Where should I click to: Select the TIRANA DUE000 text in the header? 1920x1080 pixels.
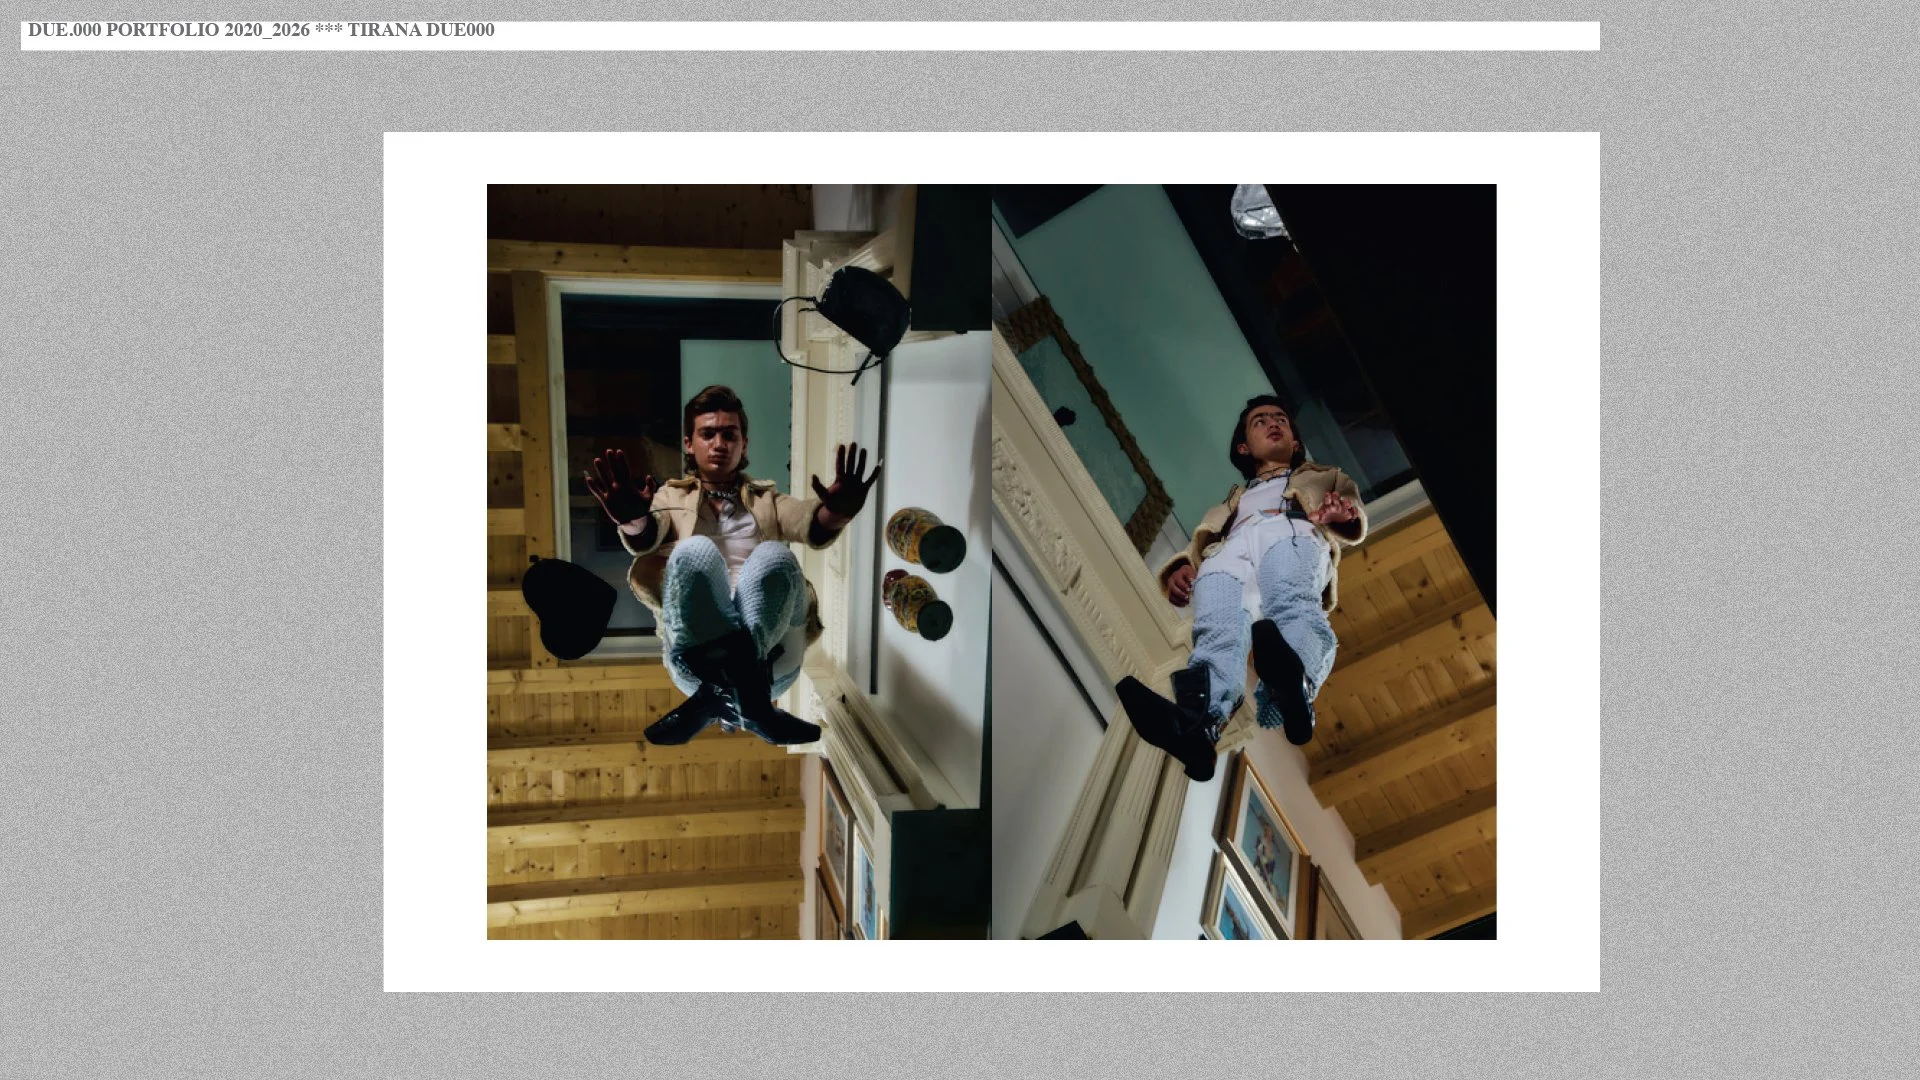421,31
